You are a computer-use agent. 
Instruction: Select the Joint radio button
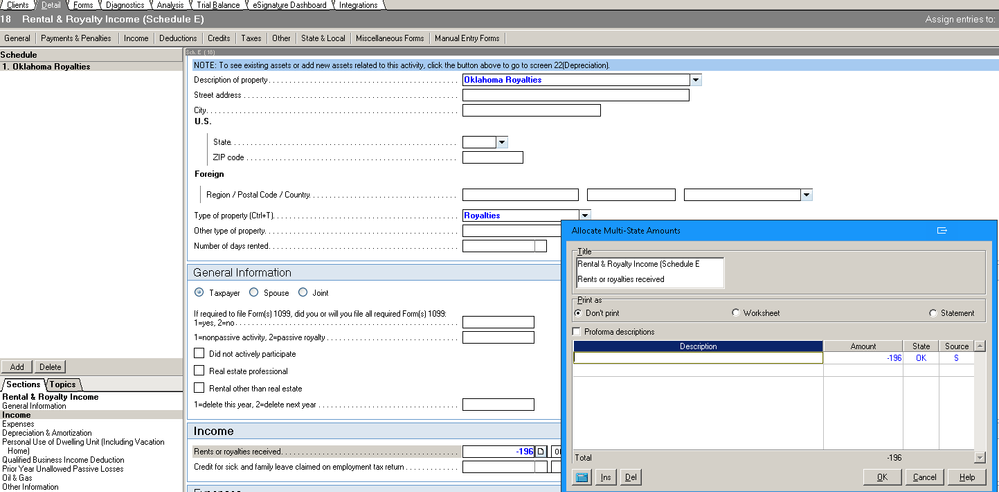[303, 293]
